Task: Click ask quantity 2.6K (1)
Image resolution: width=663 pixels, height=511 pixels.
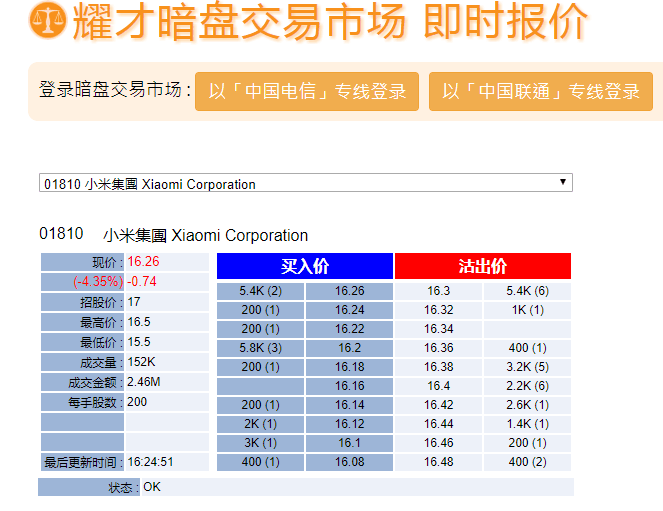Action: pos(528,405)
